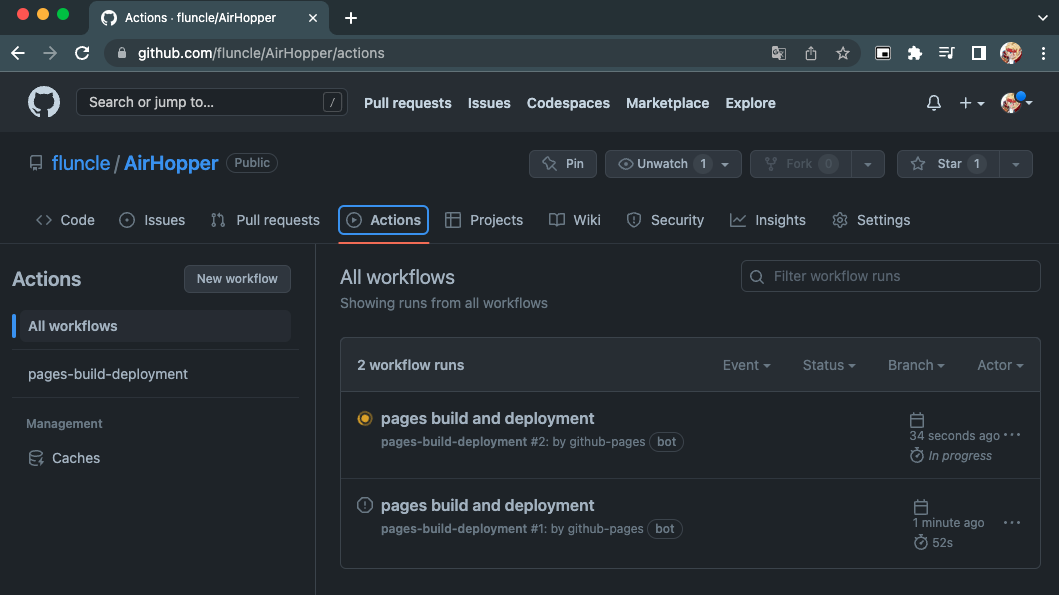Image resolution: width=1059 pixels, height=595 pixels.
Task: Open the Pull requests tab
Action: [264, 219]
